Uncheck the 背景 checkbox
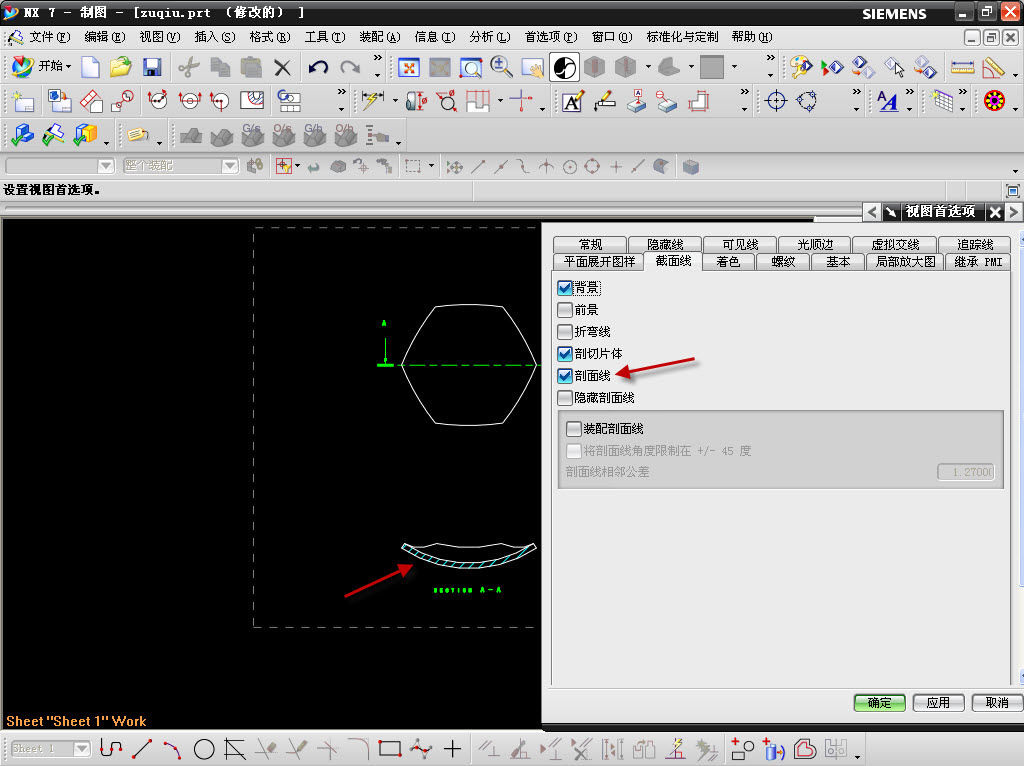 pyautogui.click(x=565, y=287)
